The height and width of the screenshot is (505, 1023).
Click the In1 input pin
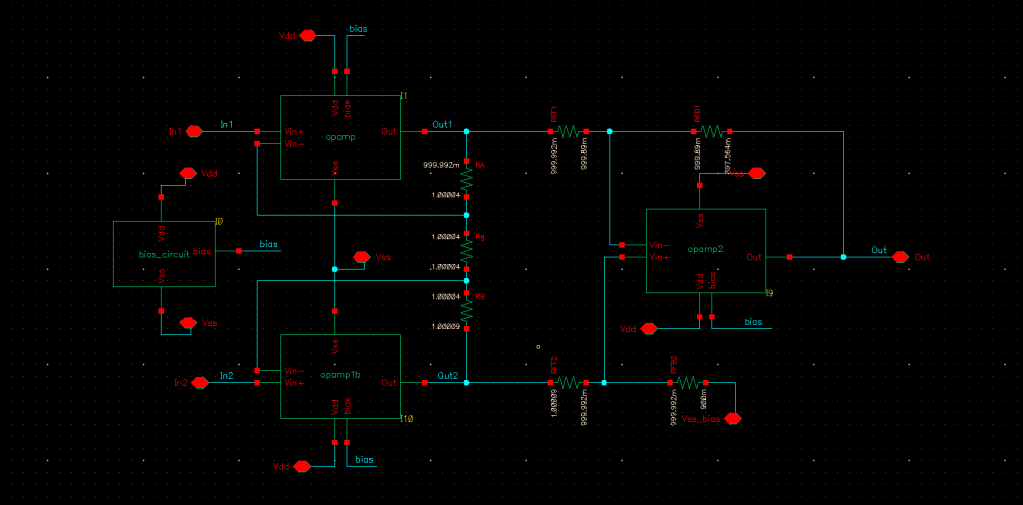point(195,131)
